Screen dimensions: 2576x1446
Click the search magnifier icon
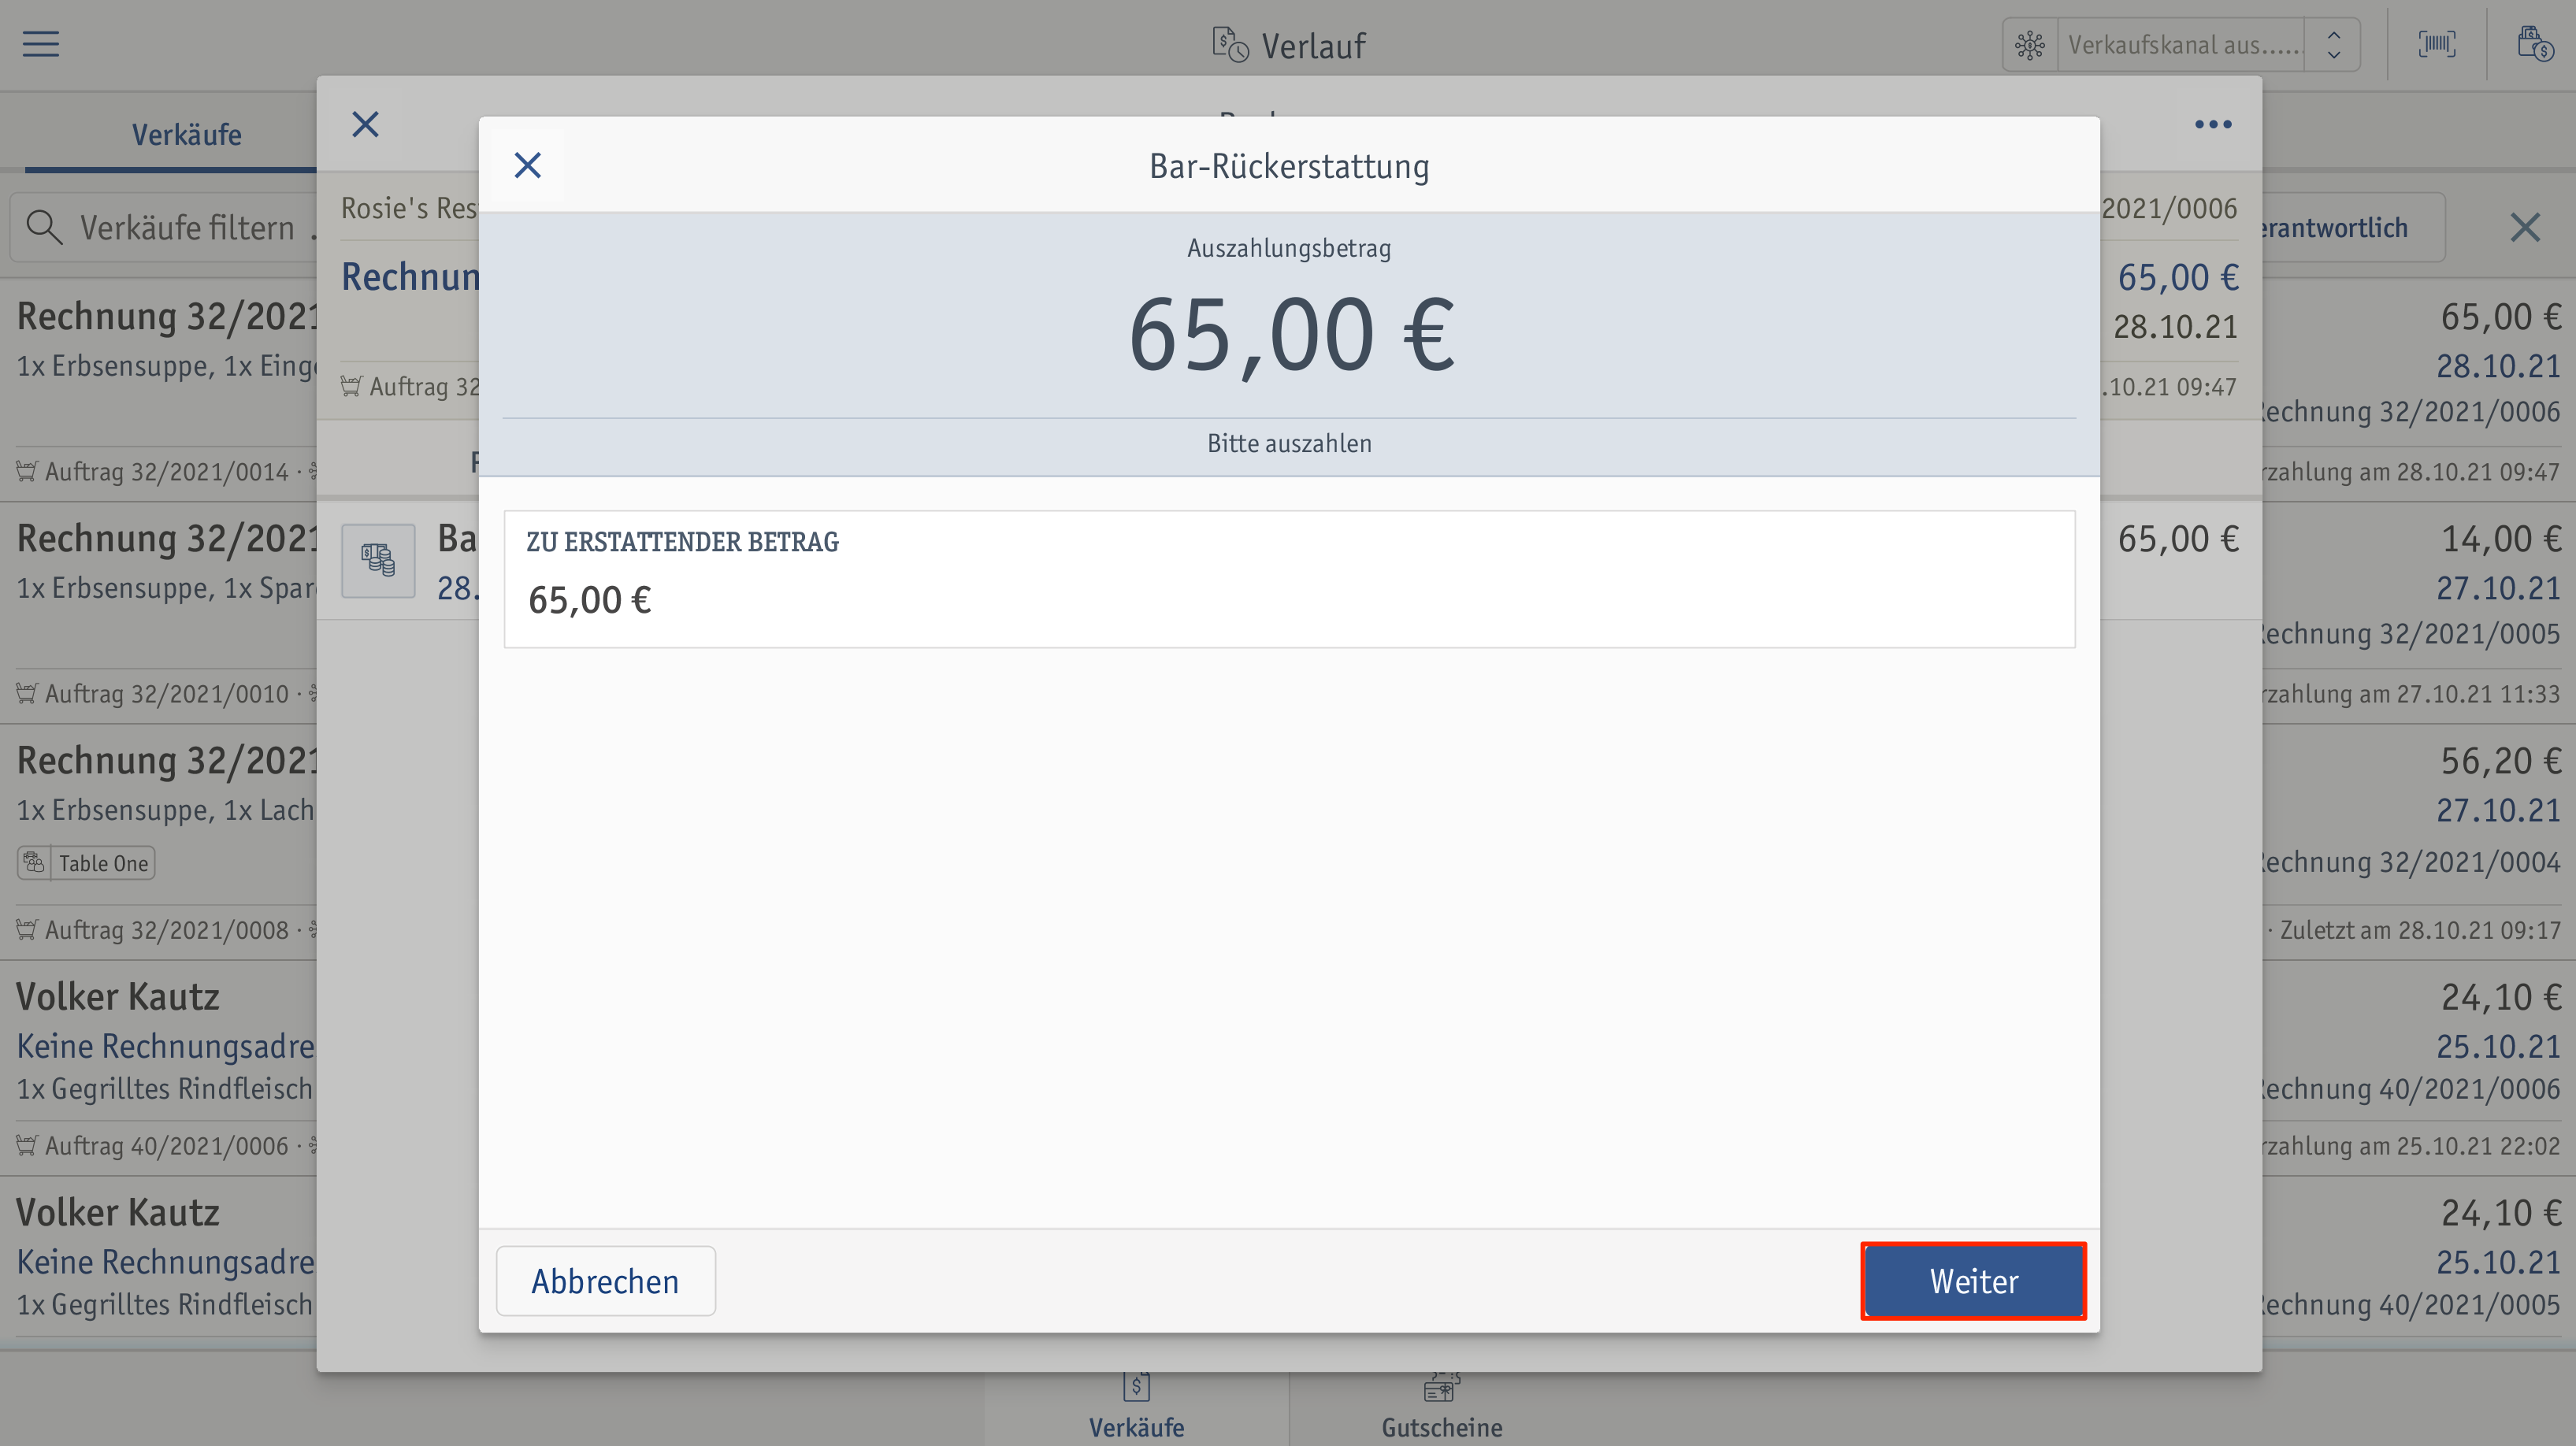[x=44, y=227]
